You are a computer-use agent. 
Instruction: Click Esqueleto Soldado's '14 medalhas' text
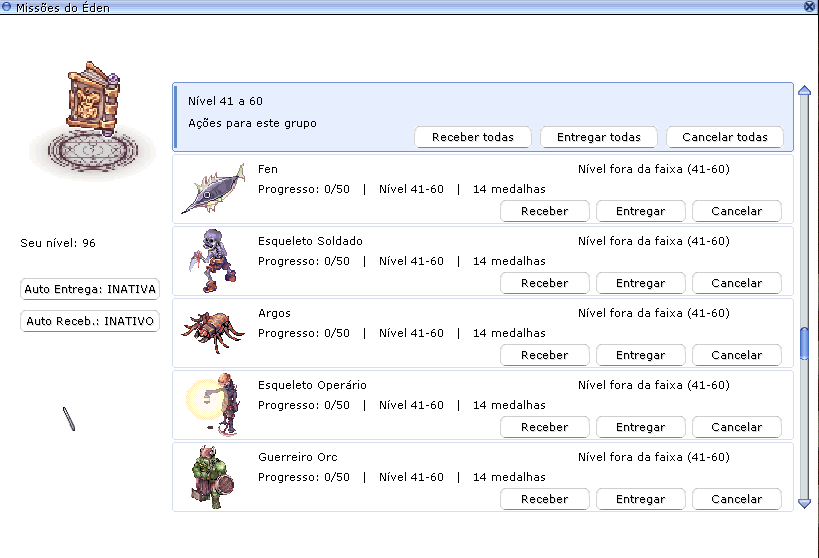(509, 261)
